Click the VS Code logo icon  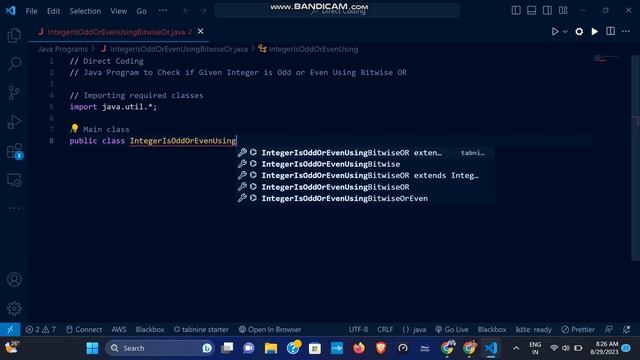(11, 11)
